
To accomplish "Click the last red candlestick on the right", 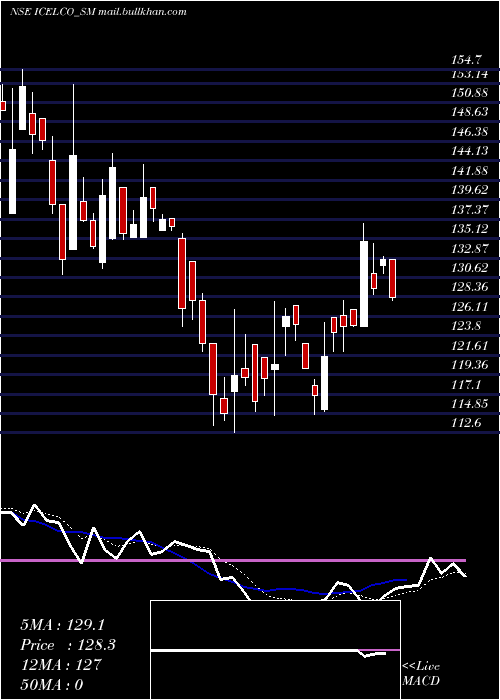I will (392, 279).
